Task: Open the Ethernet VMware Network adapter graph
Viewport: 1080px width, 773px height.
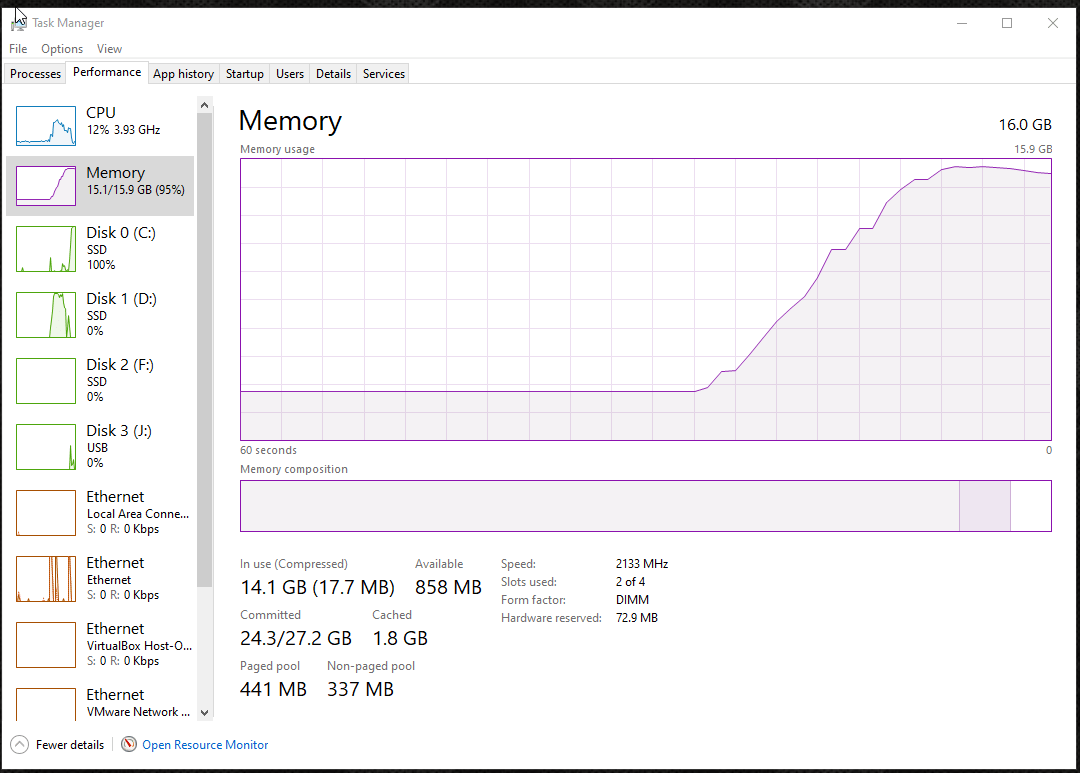Action: point(46,703)
